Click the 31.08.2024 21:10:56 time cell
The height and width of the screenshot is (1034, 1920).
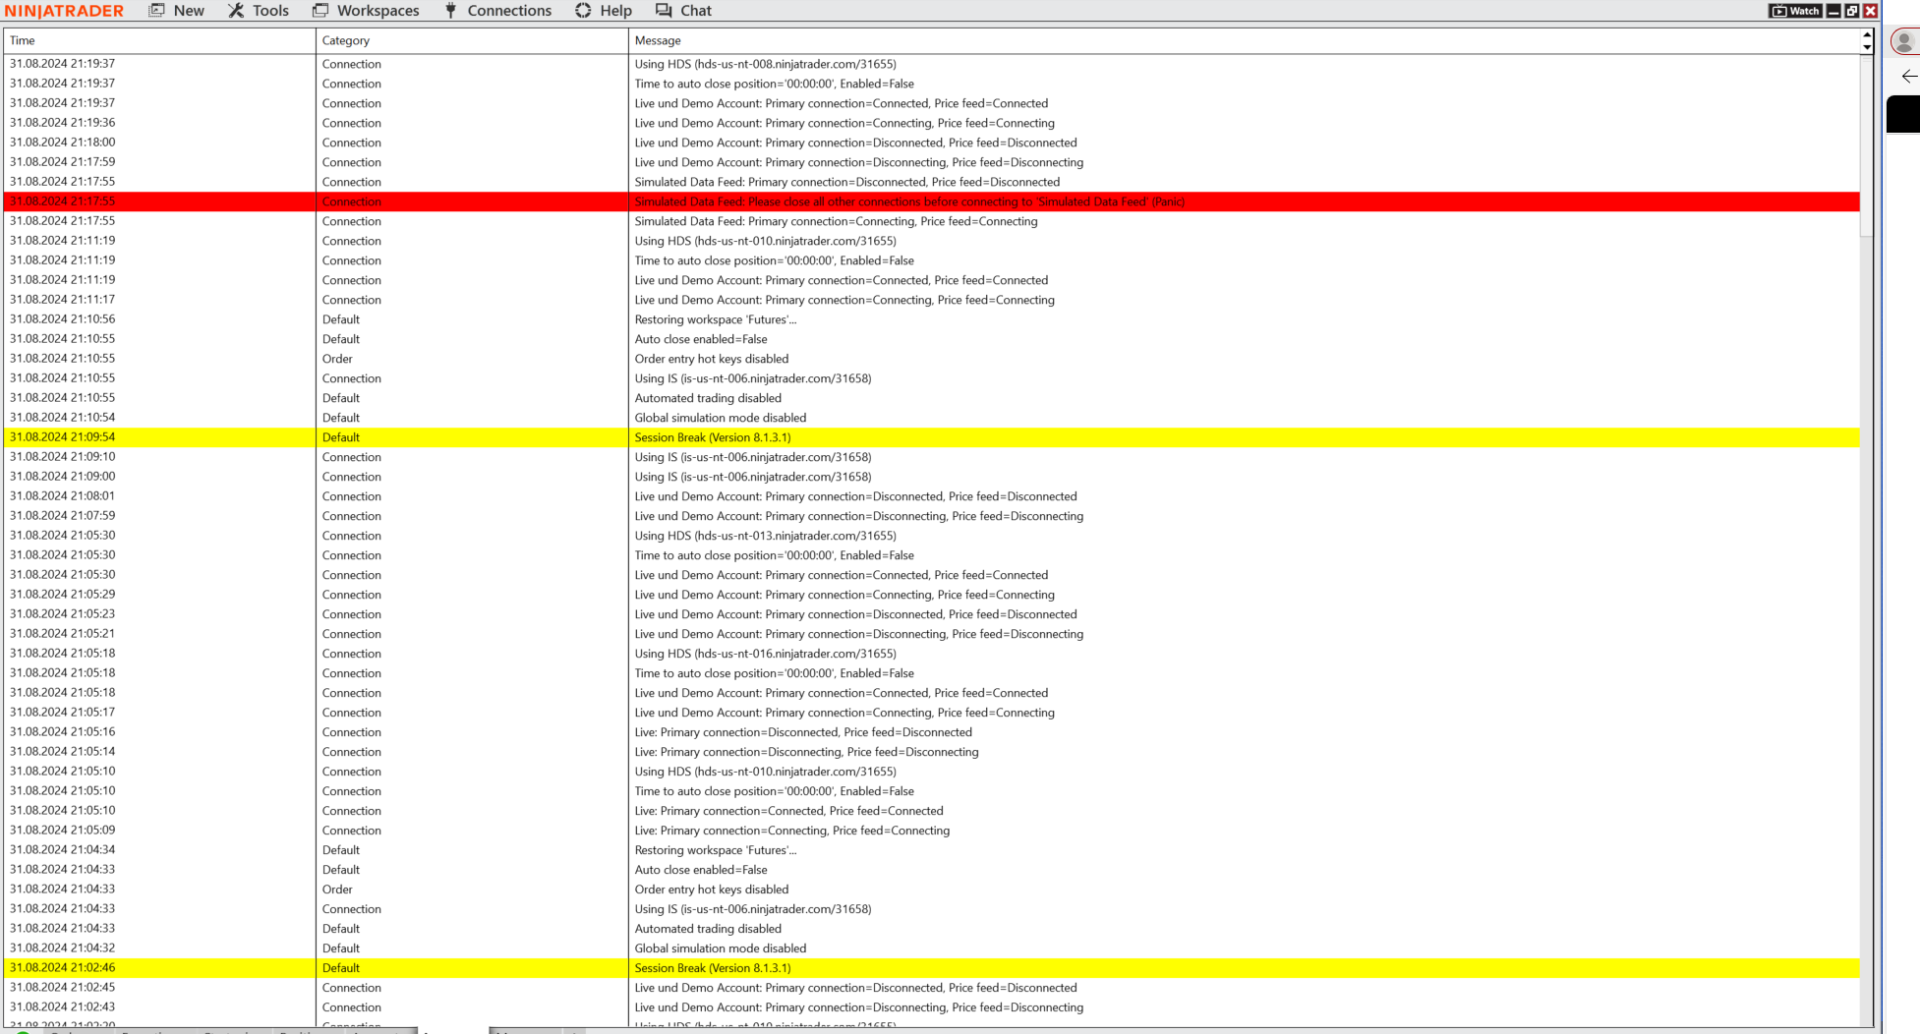pyautogui.click(x=62, y=320)
